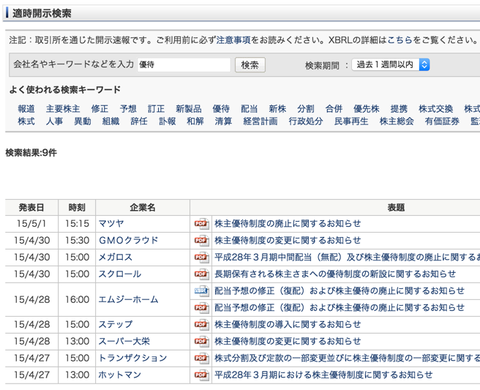The width and height of the screenshot is (480, 390).
Task: Select keyword 行政処分
Action: click(306, 121)
